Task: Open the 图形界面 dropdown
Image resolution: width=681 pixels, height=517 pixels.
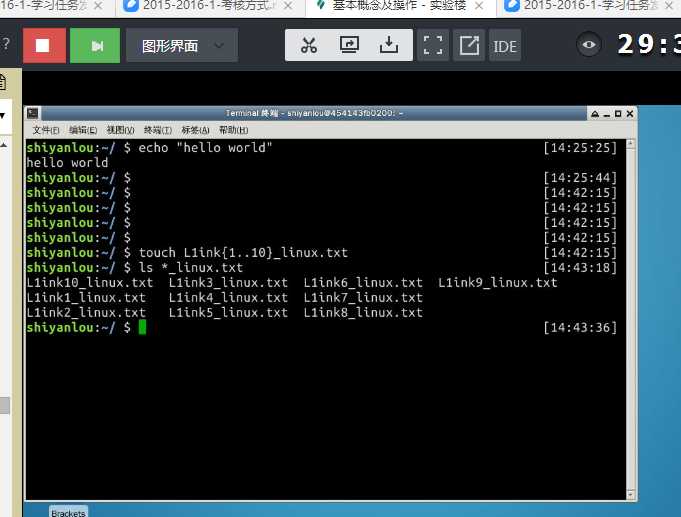Action: [182, 46]
